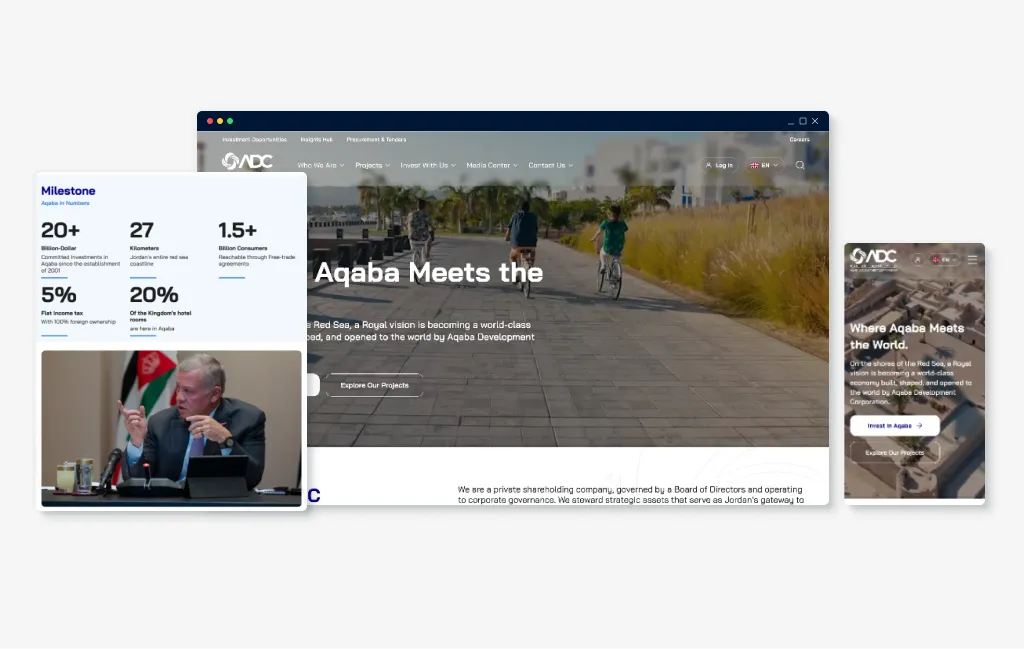Click the Invest in Aqaba button on mobile
The image size is (1024, 649).
[x=894, y=426]
